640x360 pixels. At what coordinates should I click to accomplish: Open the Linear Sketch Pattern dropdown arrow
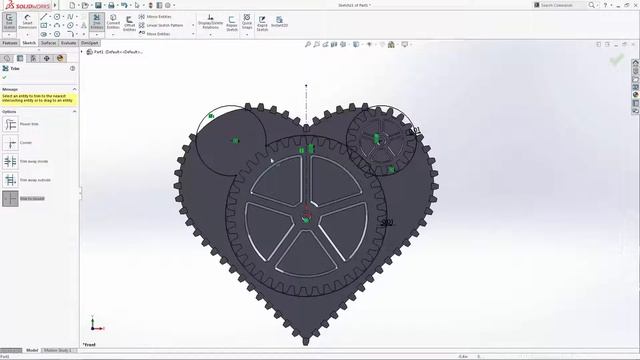pos(193,25)
